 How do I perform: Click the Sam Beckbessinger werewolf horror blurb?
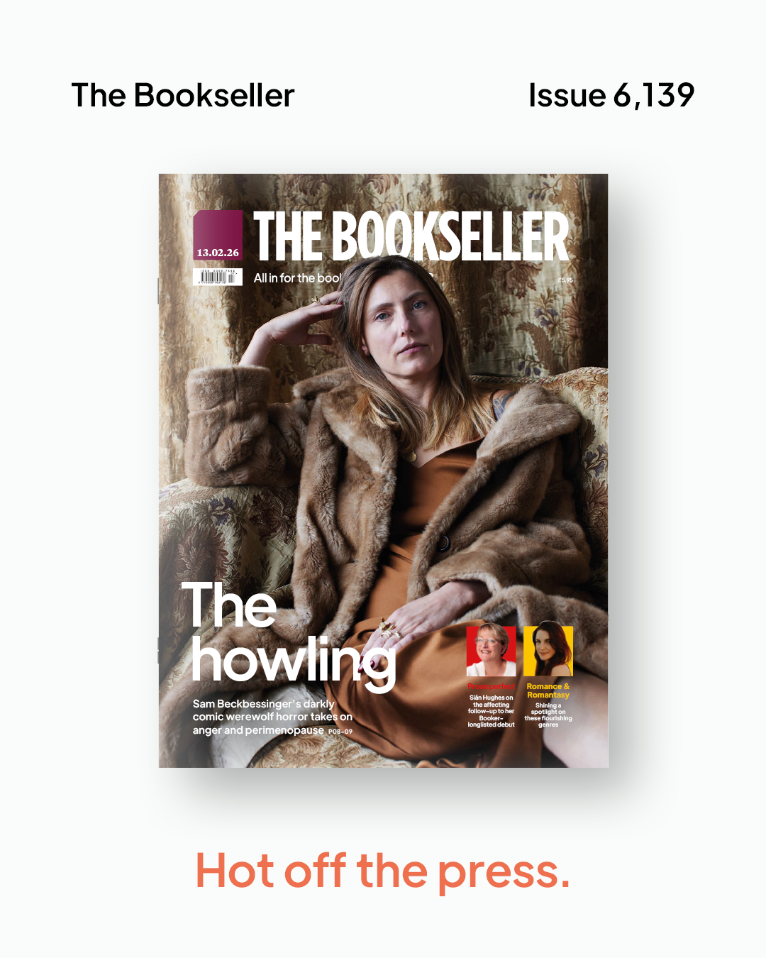click(x=272, y=717)
